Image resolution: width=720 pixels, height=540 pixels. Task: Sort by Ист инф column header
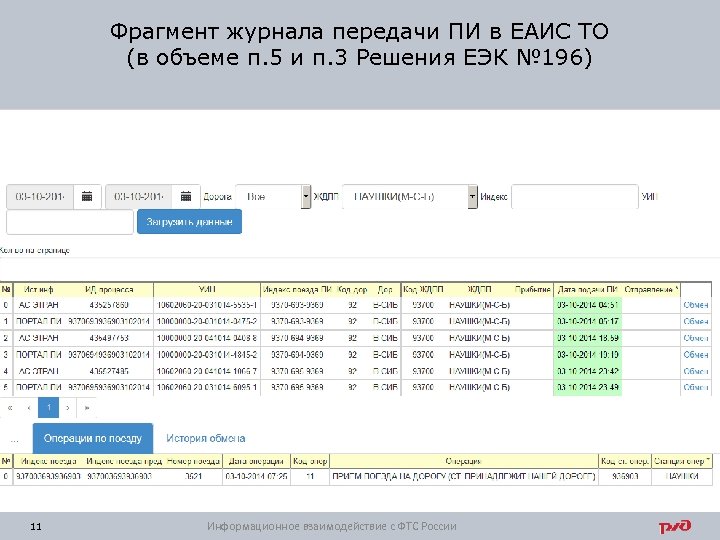(39, 290)
